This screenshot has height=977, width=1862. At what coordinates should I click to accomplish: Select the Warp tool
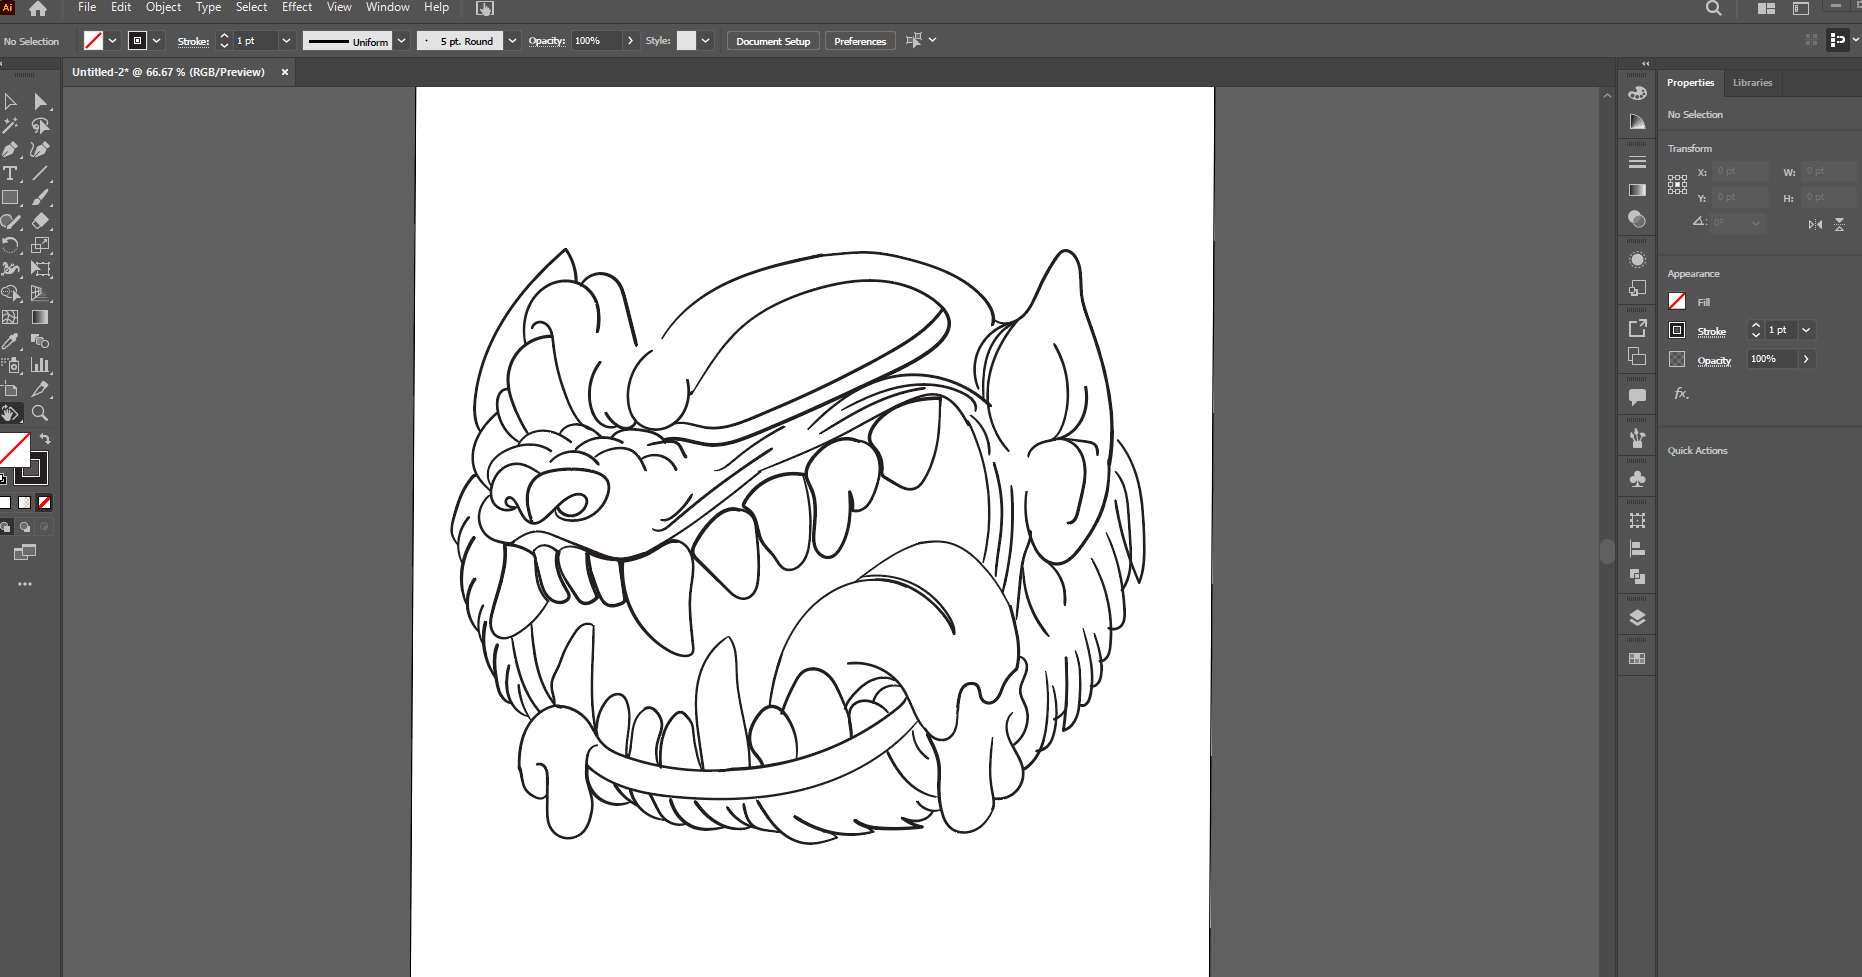[x=10, y=270]
